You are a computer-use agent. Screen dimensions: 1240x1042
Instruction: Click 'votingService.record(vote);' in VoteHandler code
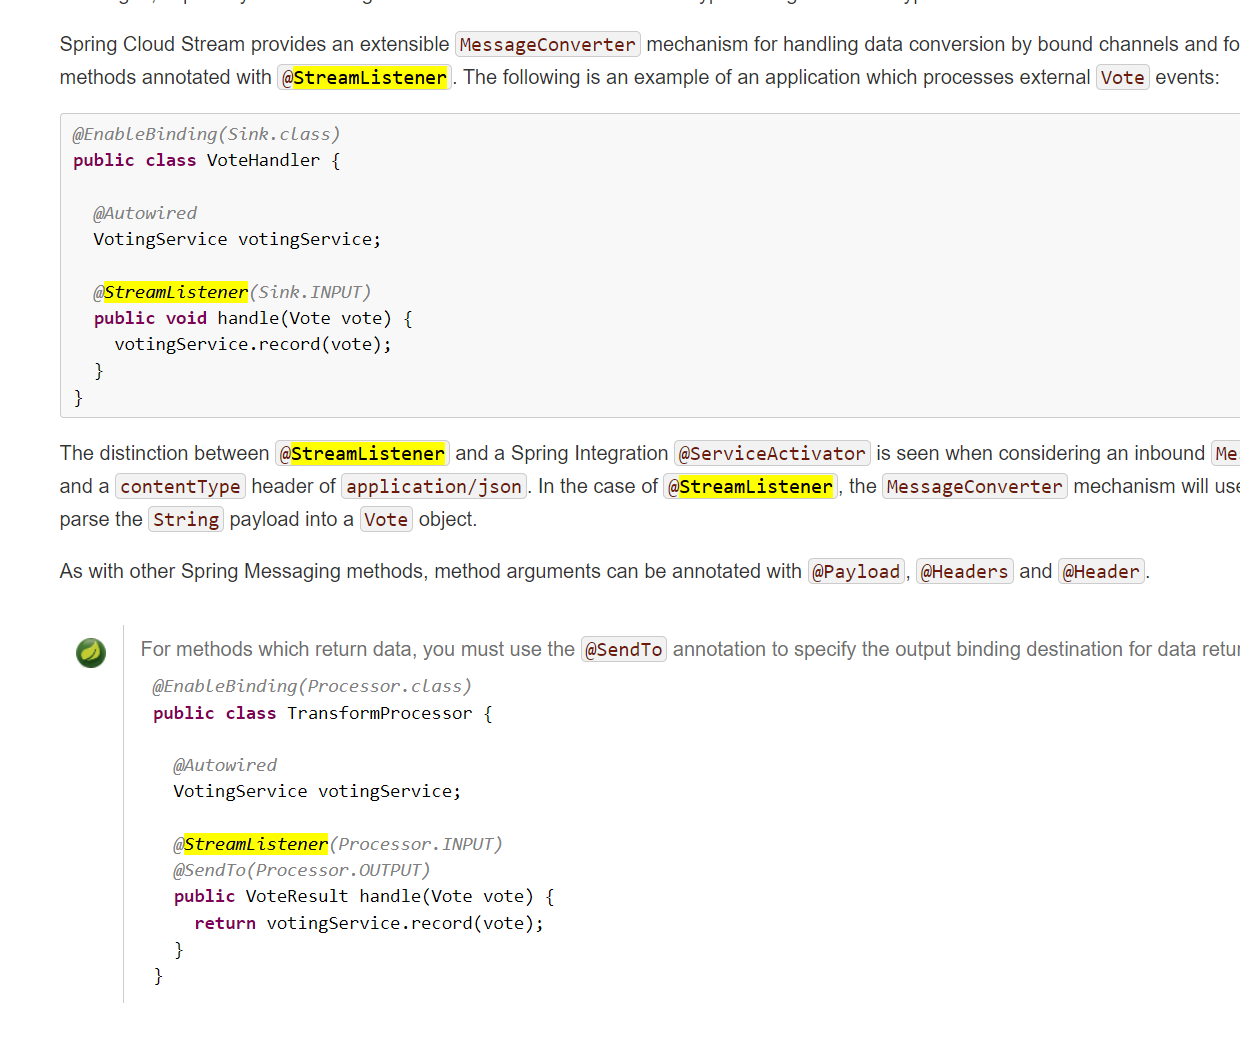253,344
